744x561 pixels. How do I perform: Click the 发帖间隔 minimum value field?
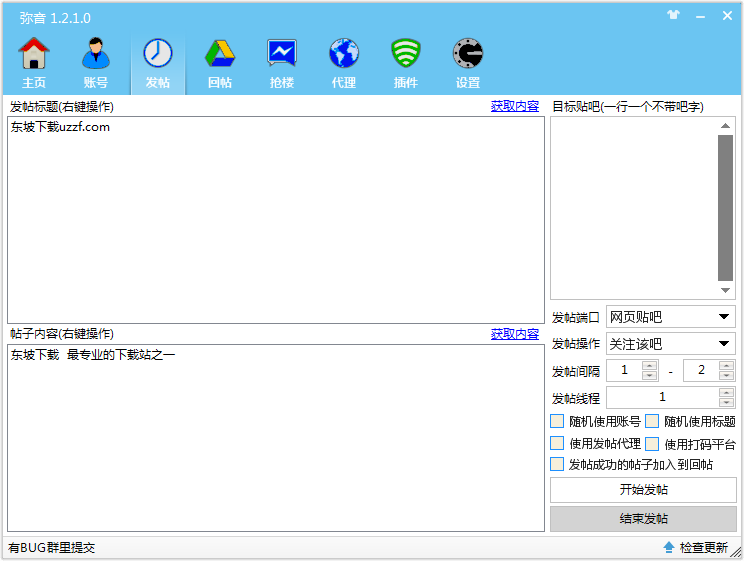click(624, 370)
